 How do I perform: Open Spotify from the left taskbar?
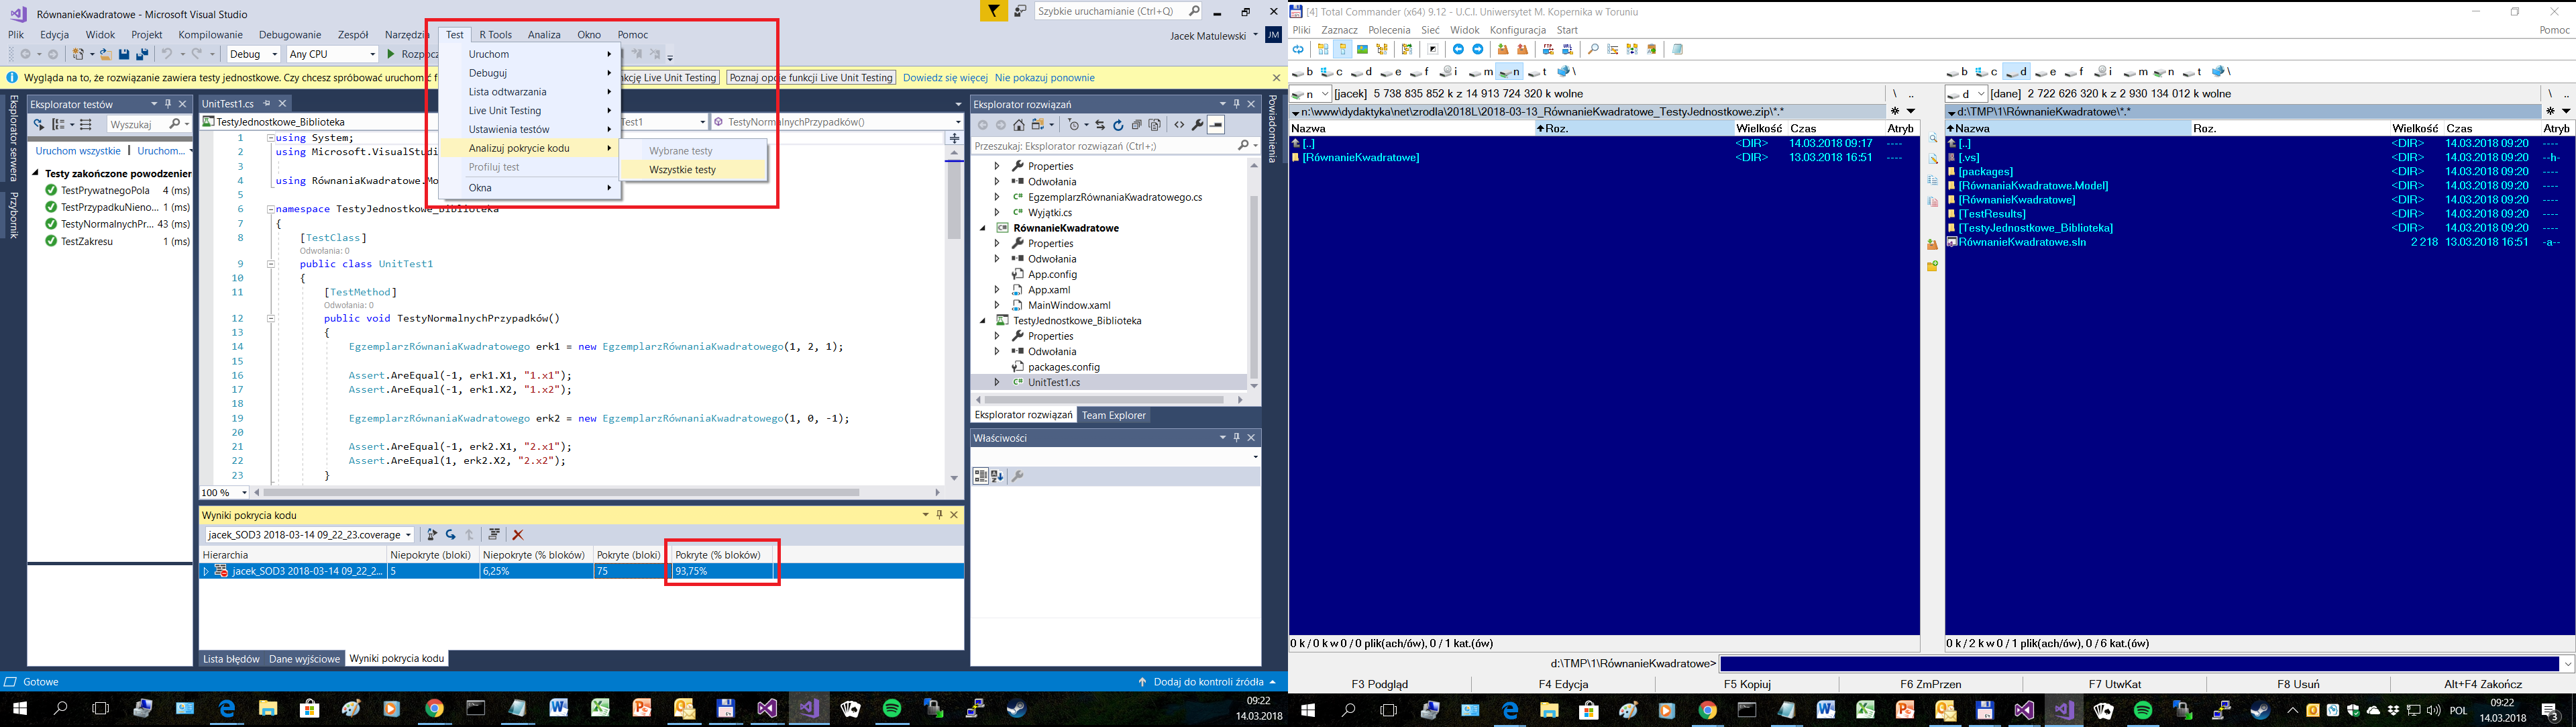tap(891, 709)
